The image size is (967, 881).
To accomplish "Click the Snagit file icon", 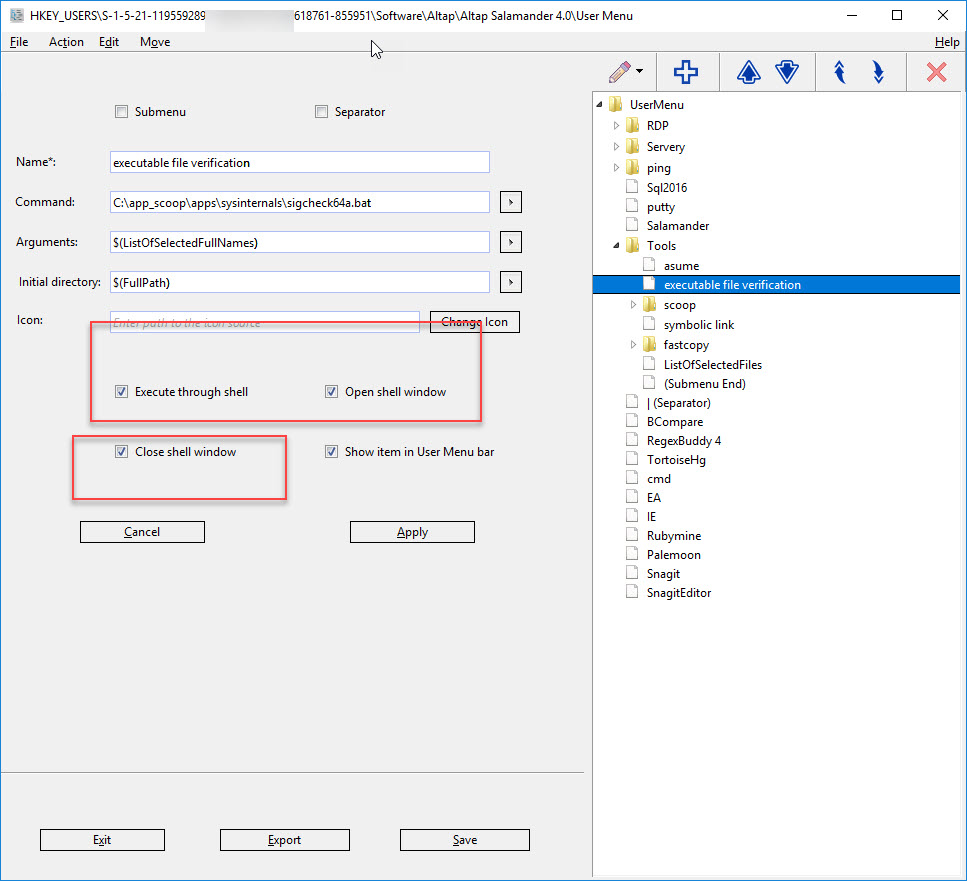I will click(632, 574).
